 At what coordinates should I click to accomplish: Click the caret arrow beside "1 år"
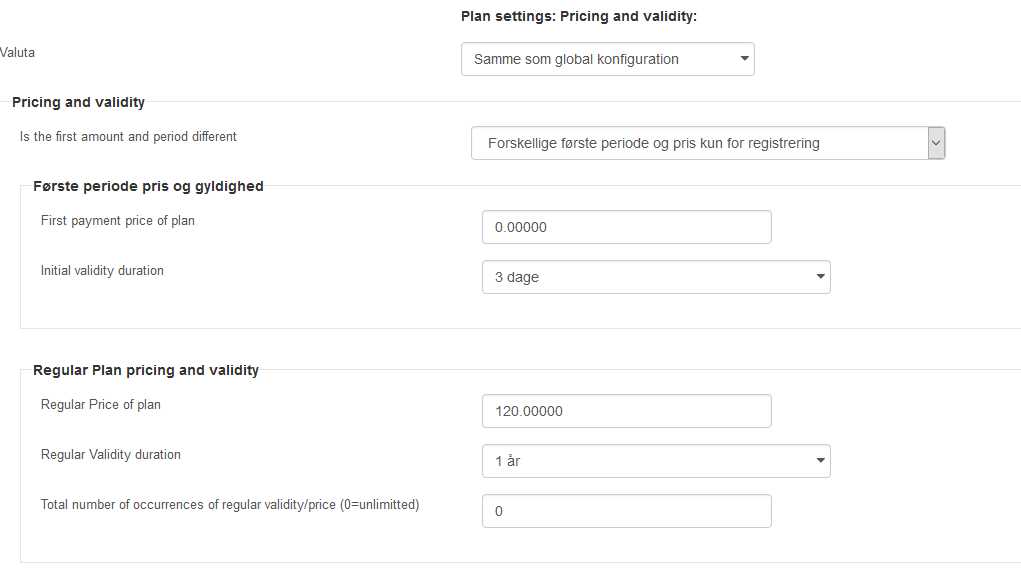click(x=820, y=460)
